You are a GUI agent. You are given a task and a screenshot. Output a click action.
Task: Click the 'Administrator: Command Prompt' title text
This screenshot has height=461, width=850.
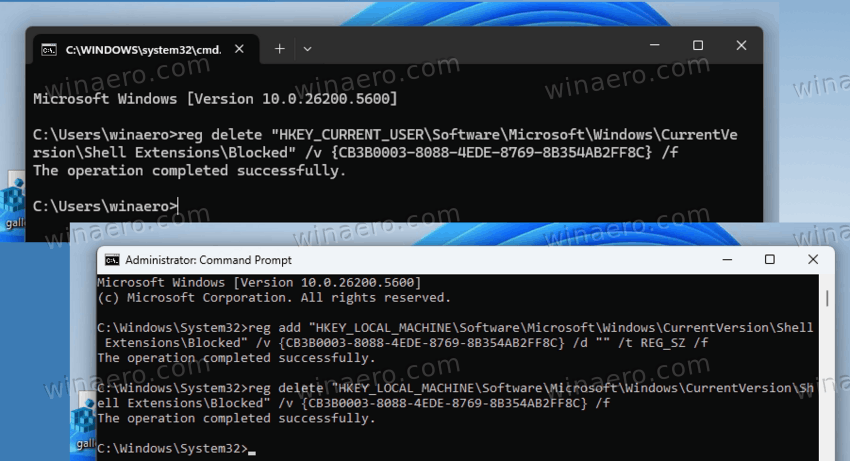pos(208,260)
